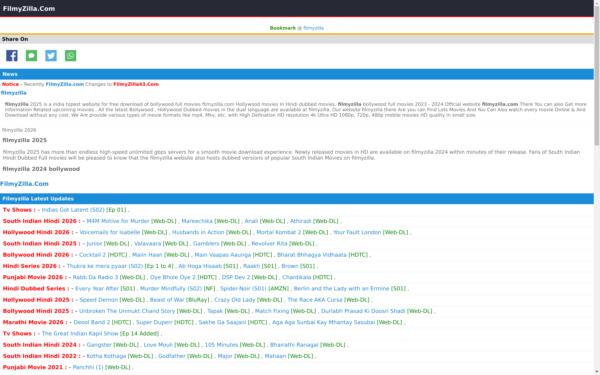Screen dimensions: 600x375
Task: Share page on WhatsApp icon
Action: tap(70, 55)
